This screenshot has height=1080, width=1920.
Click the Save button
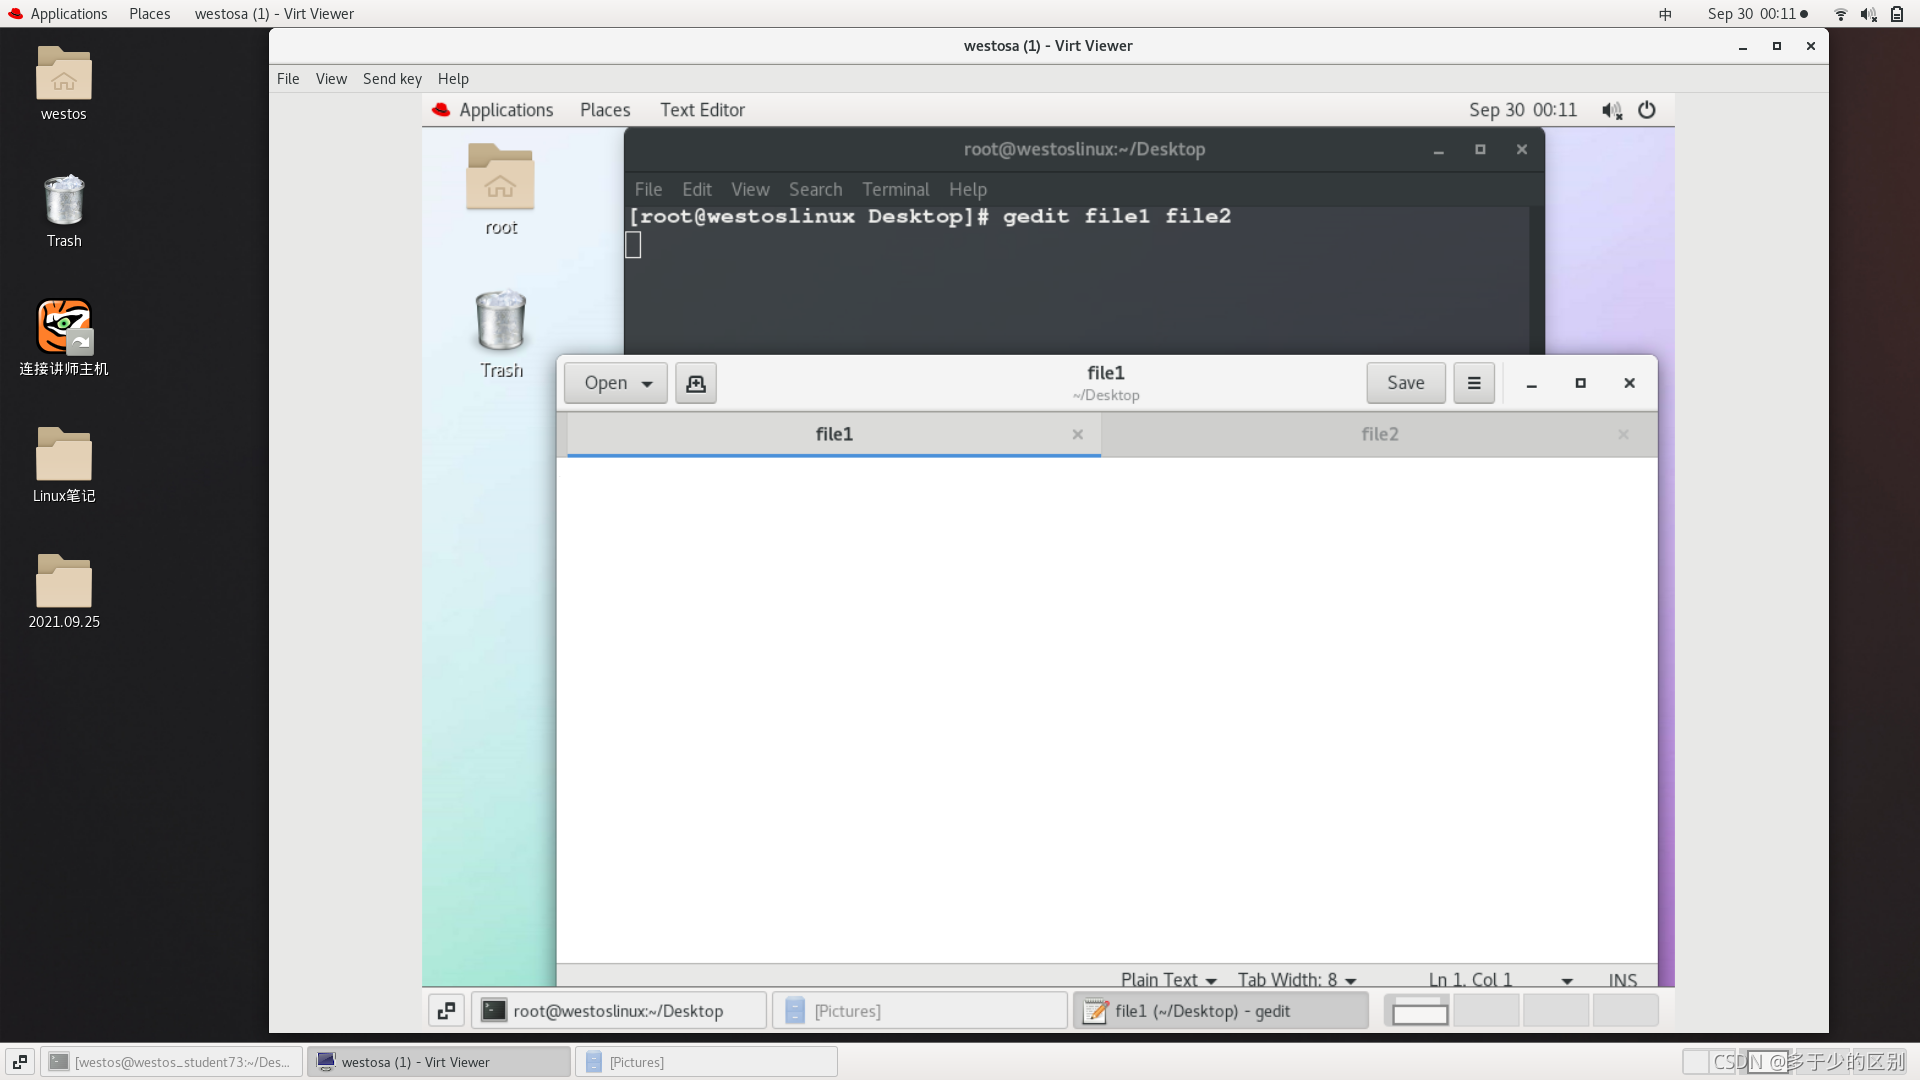(x=1405, y=383)
